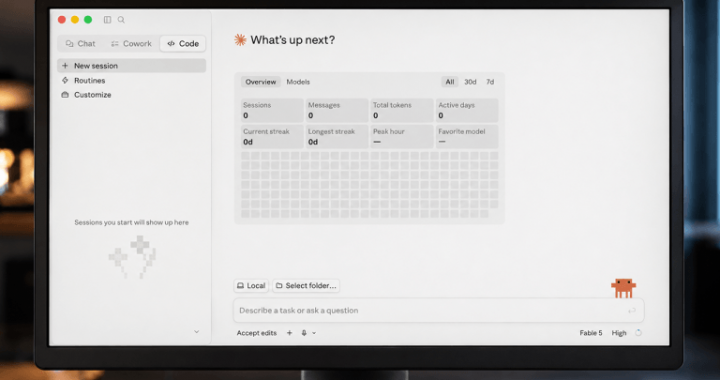Image resolution: width=720 pixels, height=380 pixels.
Task: Click the send arrow in the prompt box
Action: coord(632,311)
